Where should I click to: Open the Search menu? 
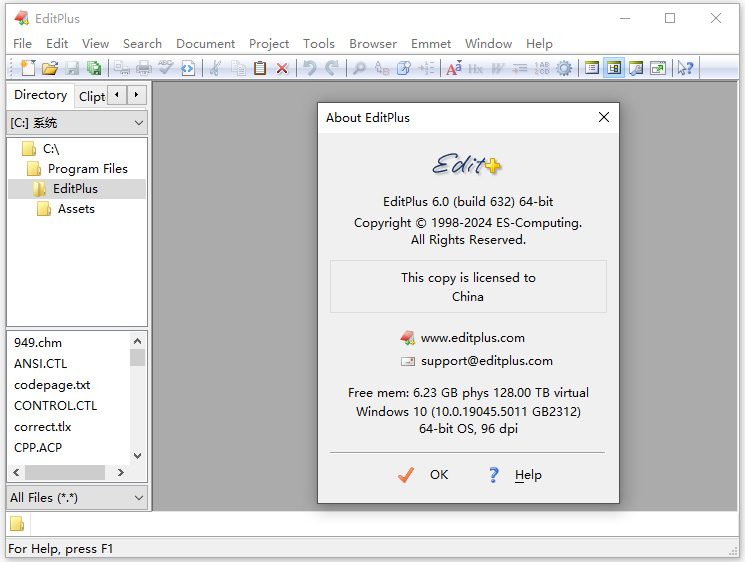coord(142,44)
